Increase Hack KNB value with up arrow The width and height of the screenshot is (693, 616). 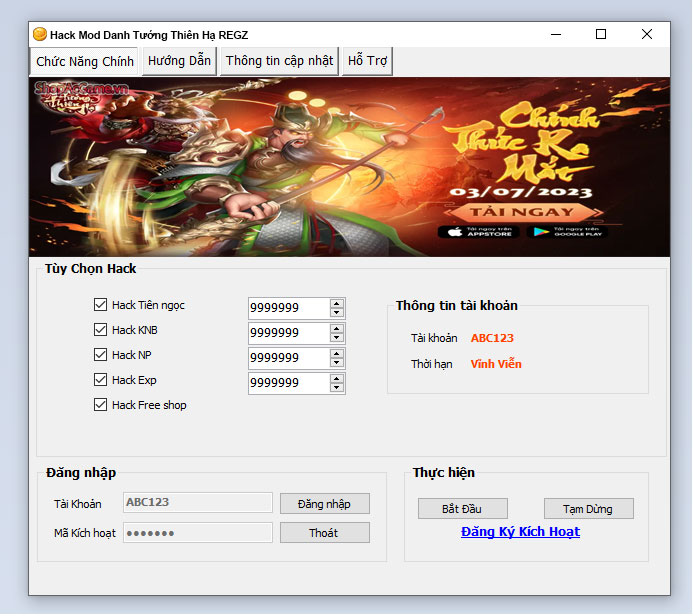(x=336, y=328)
